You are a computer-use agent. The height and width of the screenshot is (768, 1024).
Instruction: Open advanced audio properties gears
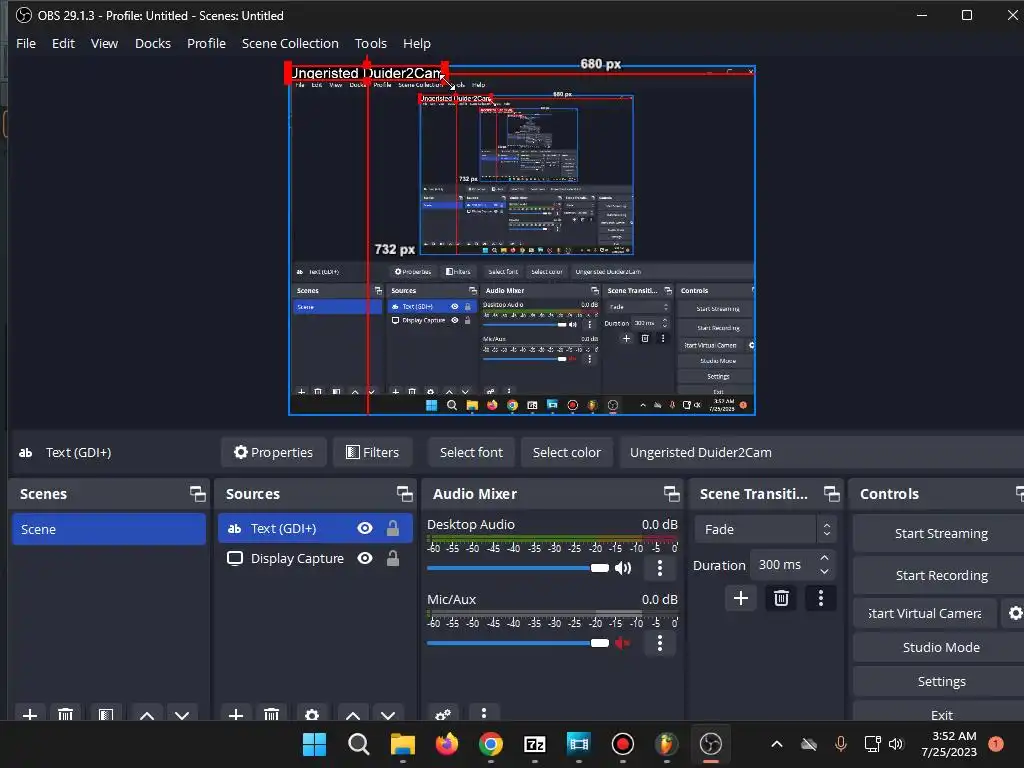pos(443,714)
